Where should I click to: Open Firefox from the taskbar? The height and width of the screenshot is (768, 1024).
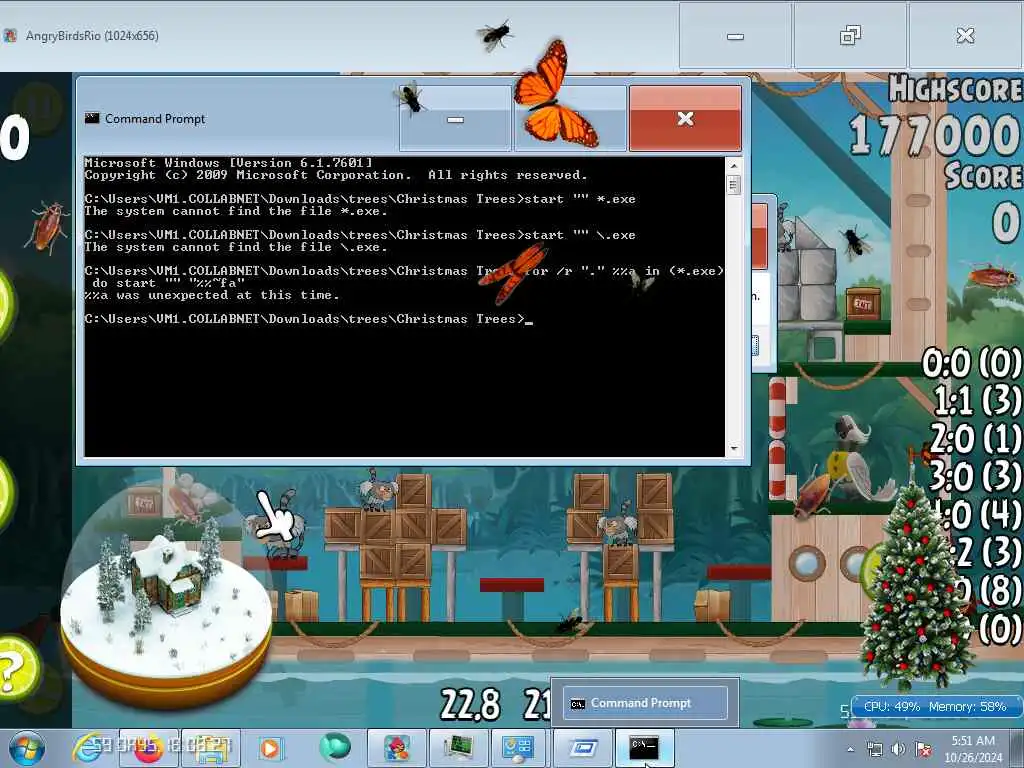click(149, 748)
